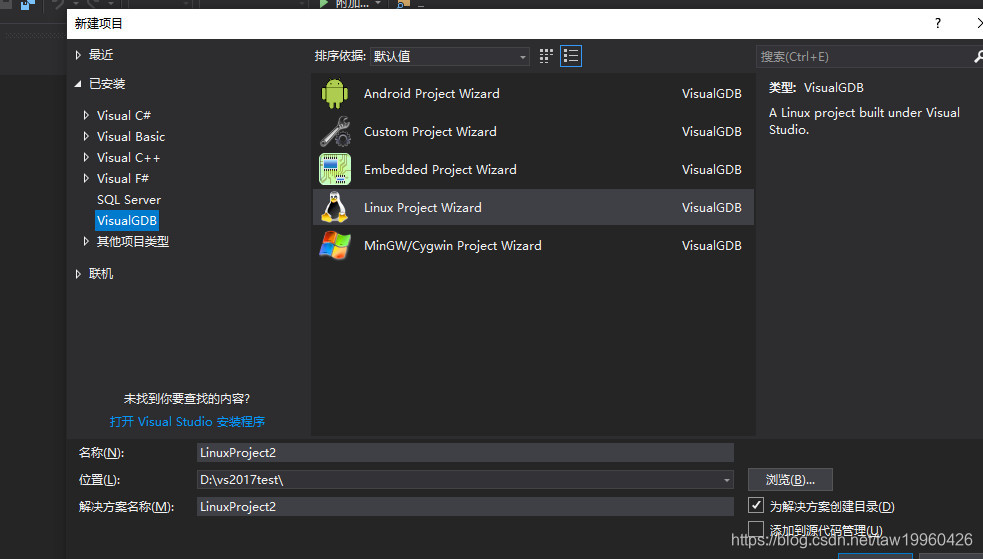
Task: Click the 浏览(B)... button
Action: [790, 479]
